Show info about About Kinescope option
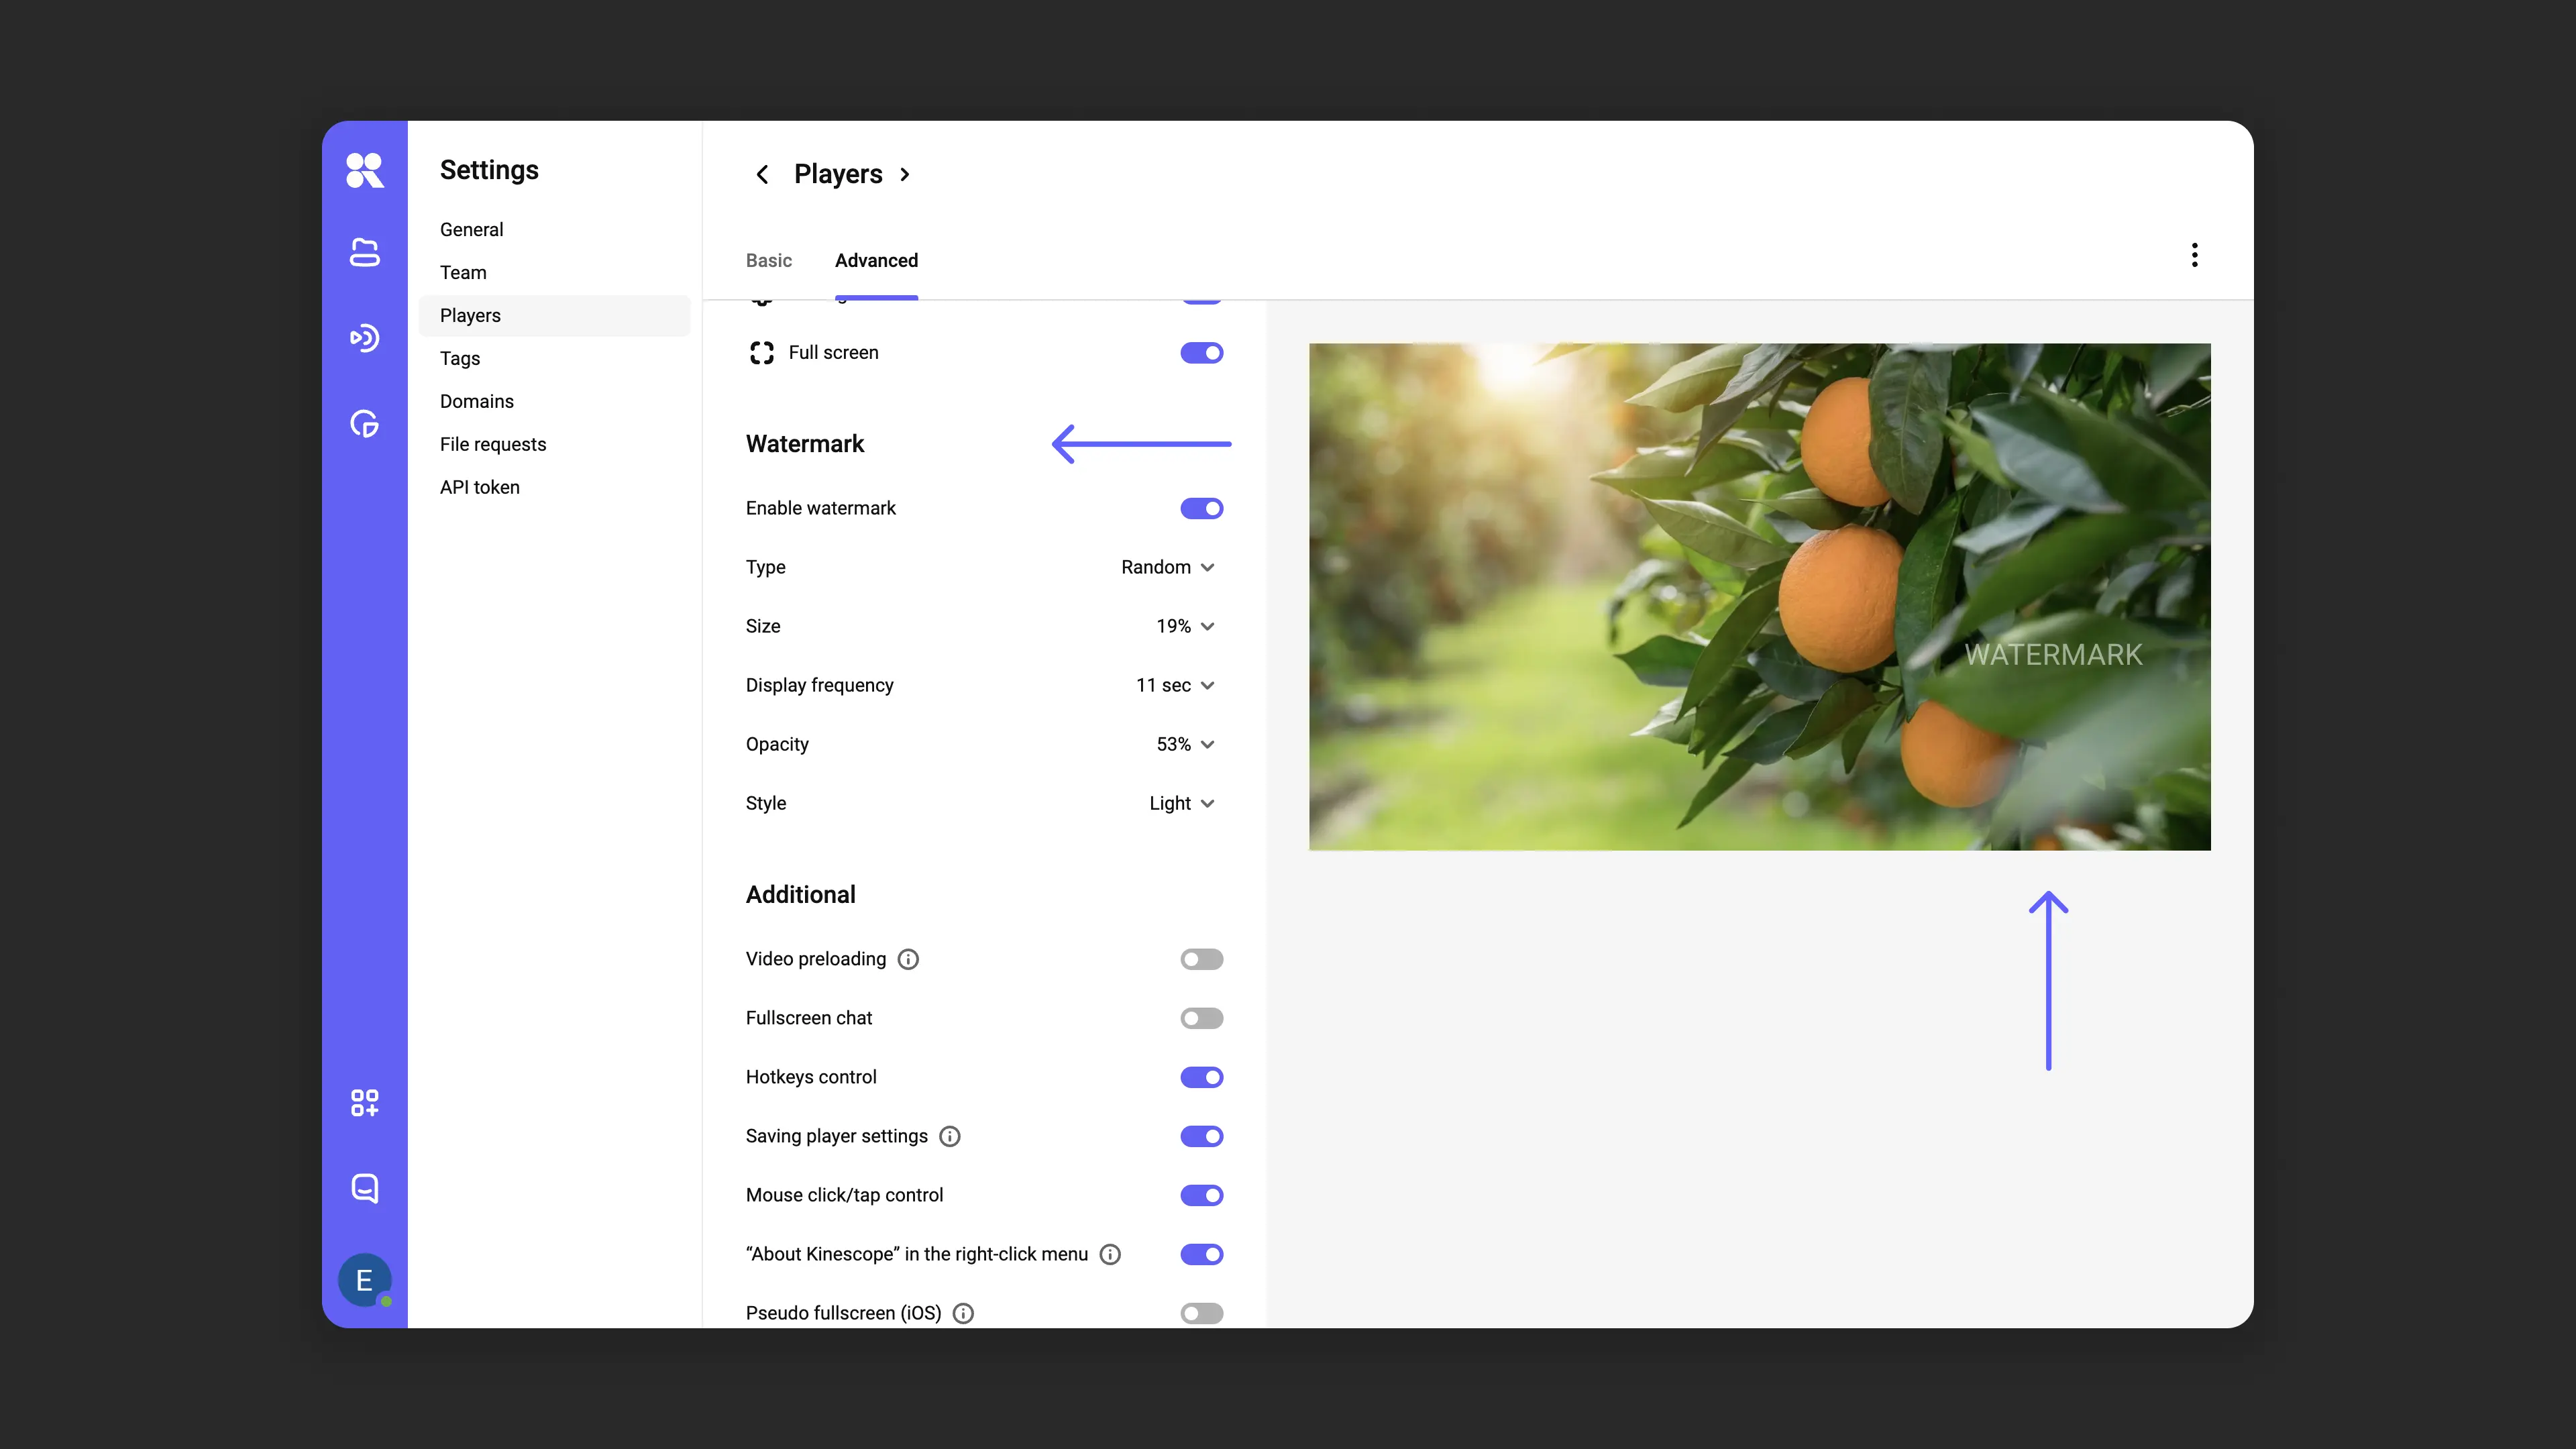Viewport: 2576px width, 1449px height. [1110, 1254]
